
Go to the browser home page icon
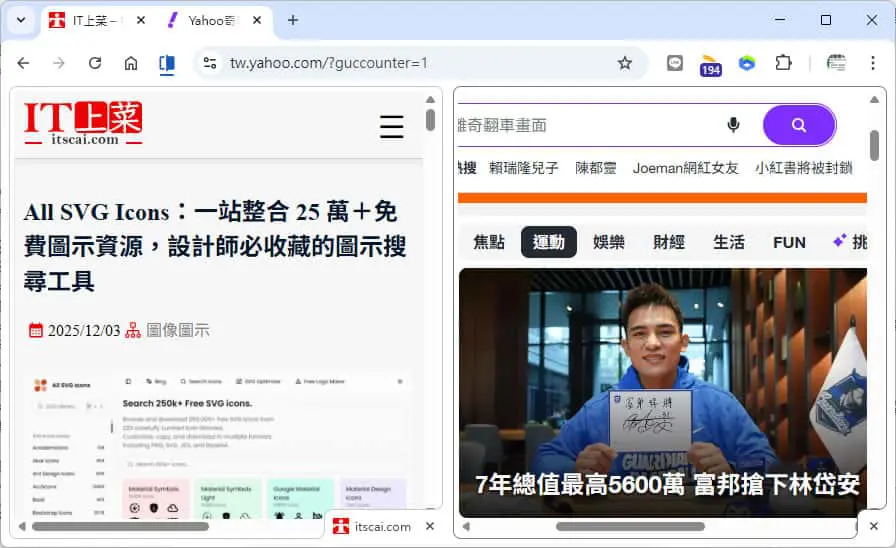click(x=131, y=63)
